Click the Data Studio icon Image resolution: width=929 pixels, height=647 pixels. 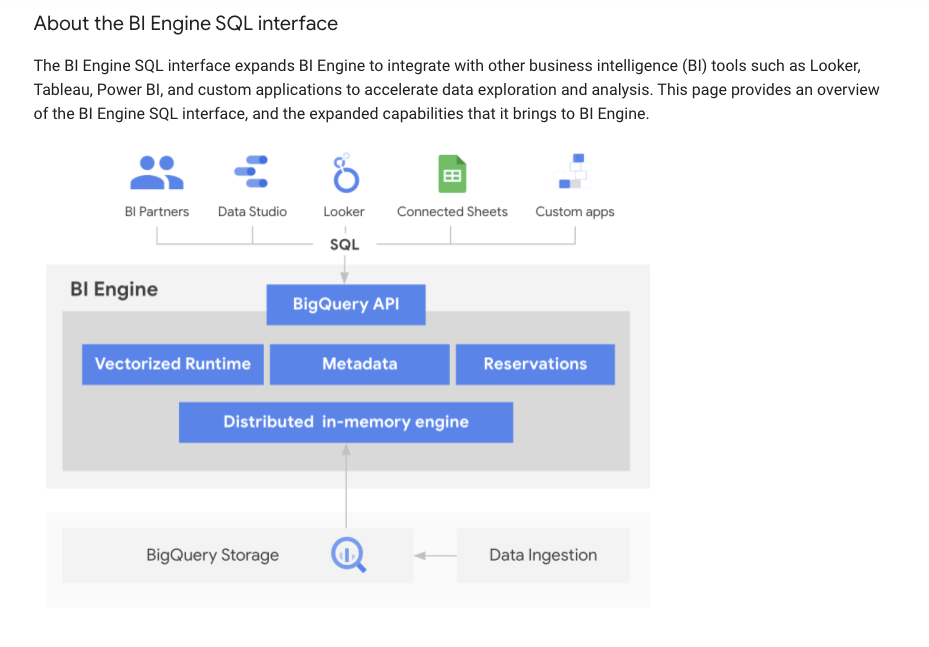coord(251,172)
